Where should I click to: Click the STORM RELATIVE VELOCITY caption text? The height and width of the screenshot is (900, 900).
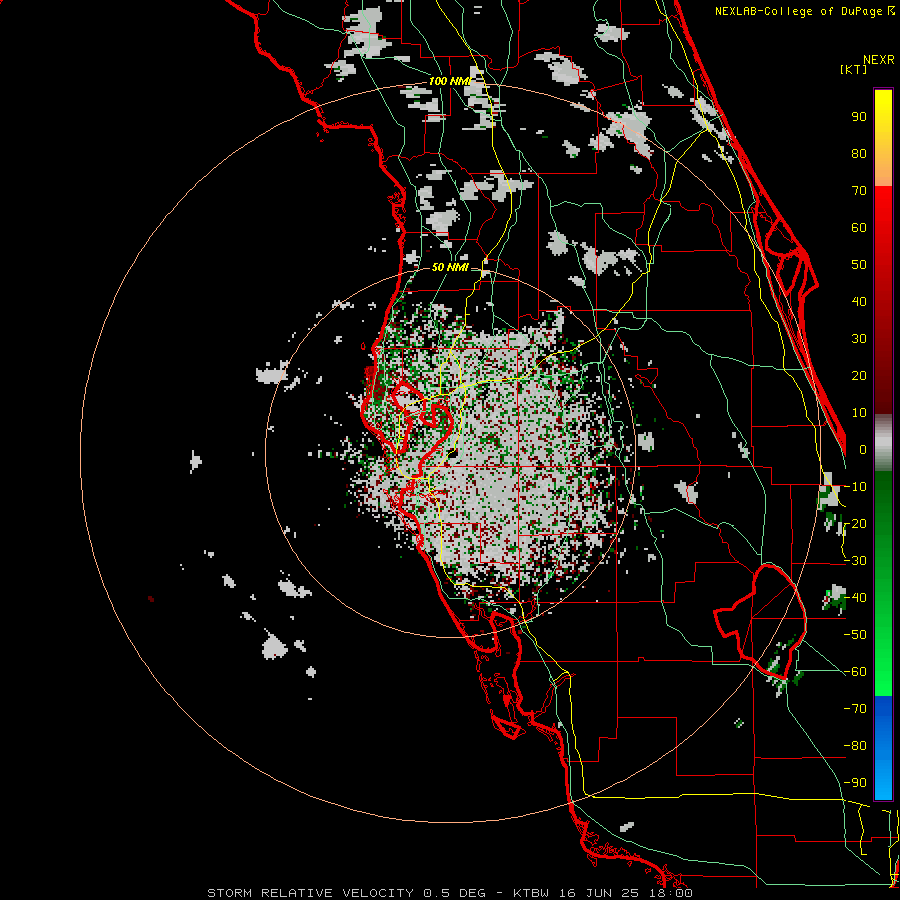tap(310, 893)
